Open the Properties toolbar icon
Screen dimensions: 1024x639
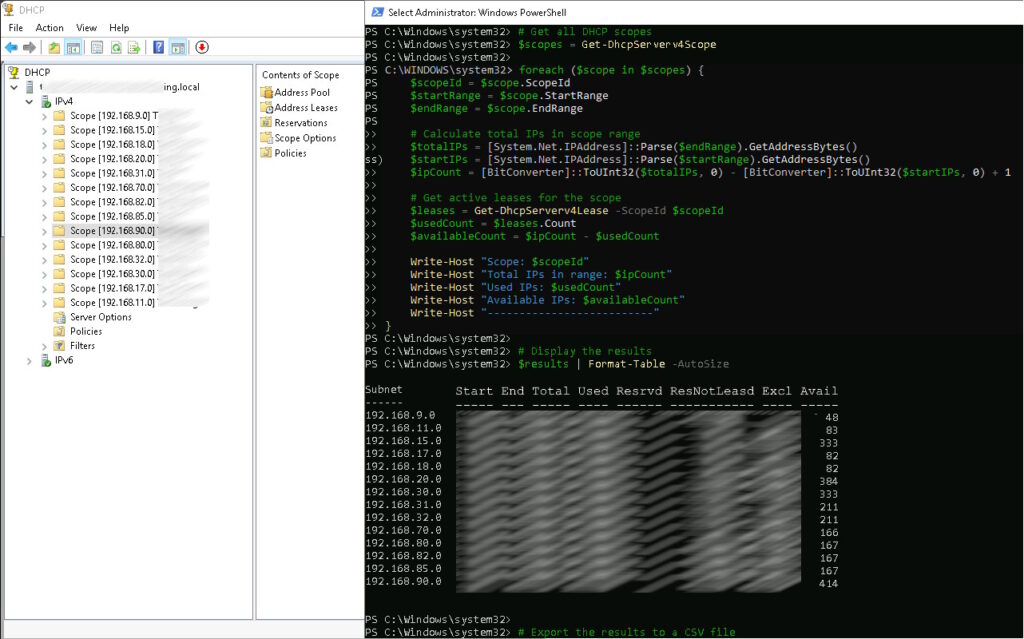[97, 47]
